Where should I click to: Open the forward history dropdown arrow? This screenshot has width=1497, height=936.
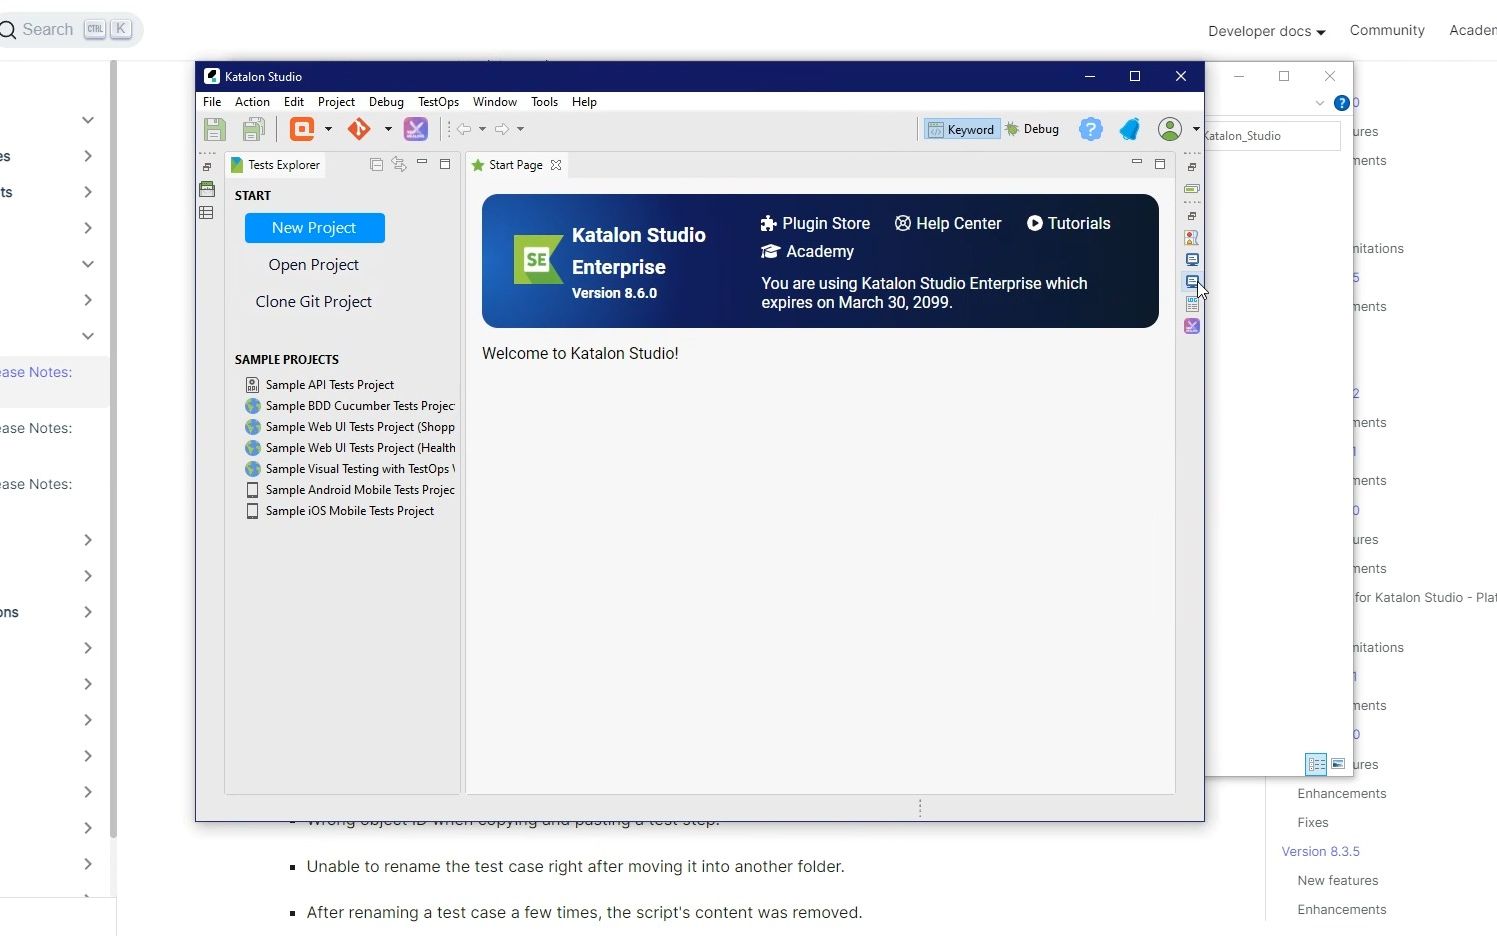tap(520, 129)
